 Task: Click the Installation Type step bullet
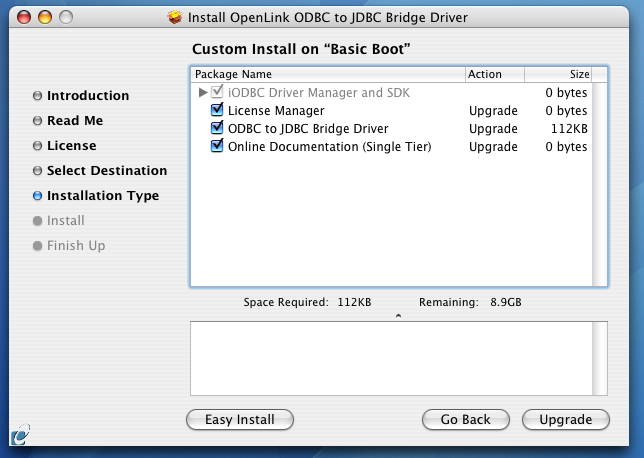pyautogui.click(x=37, y=196)
